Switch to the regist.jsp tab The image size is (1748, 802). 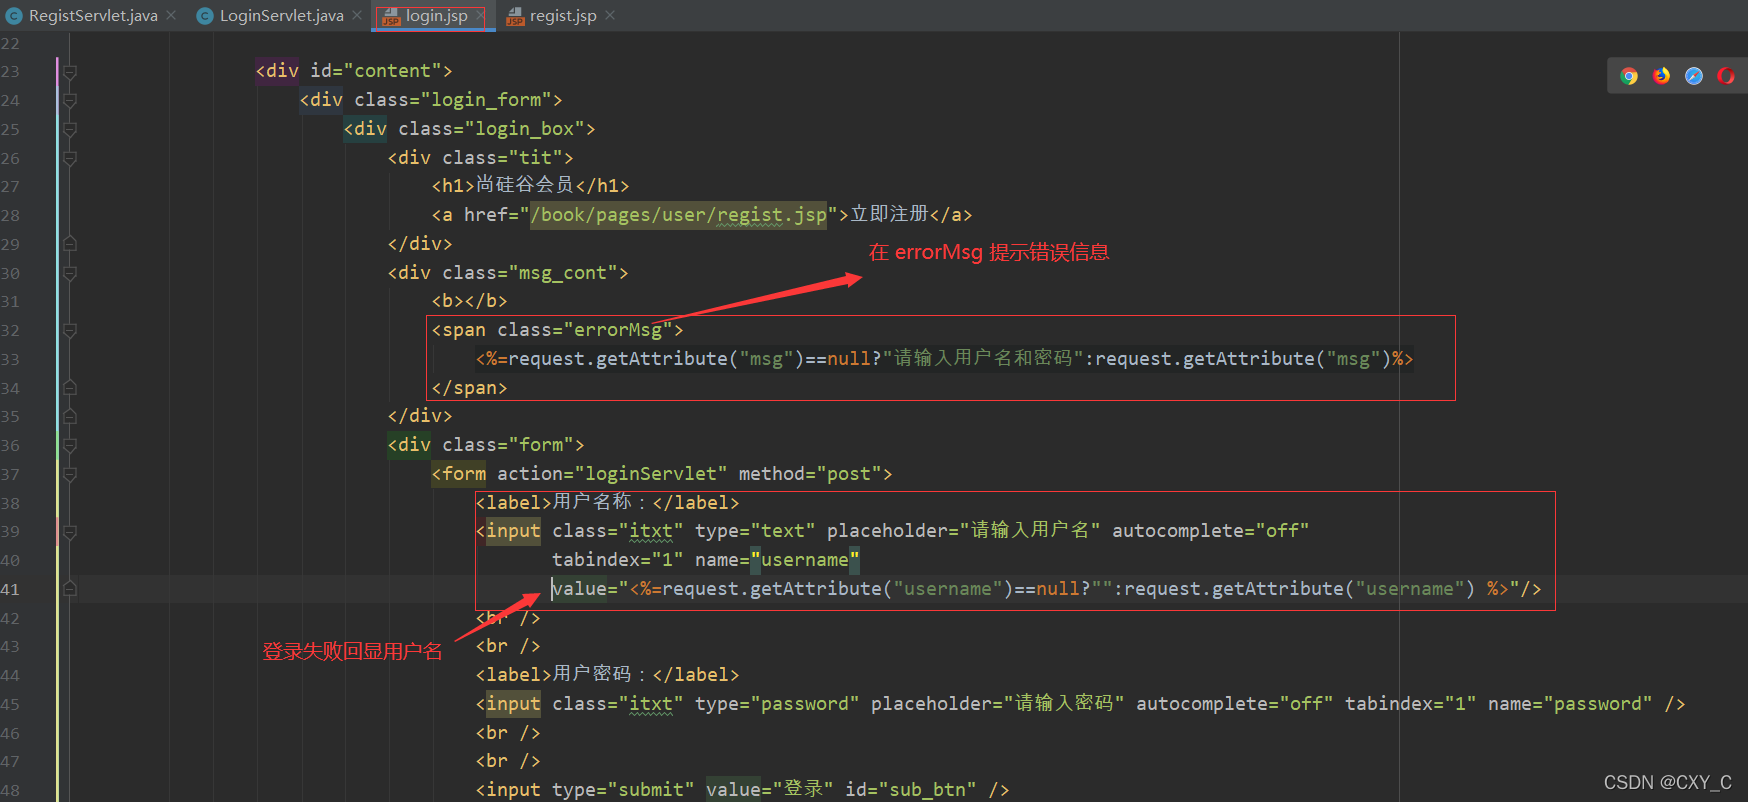[563, 16]
